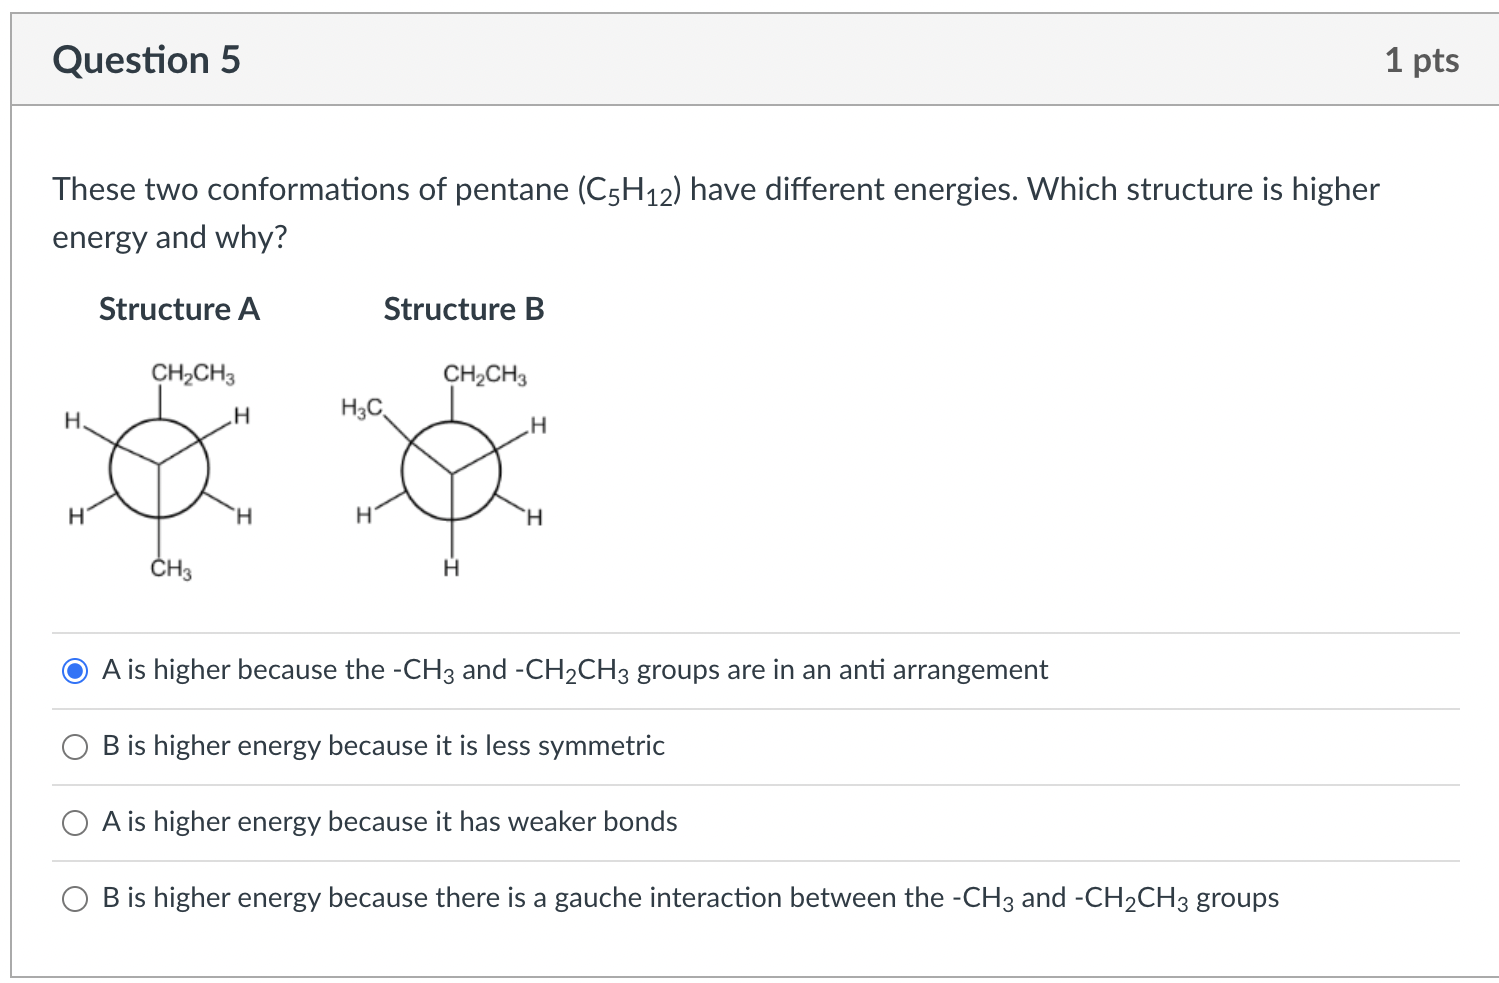
Task: Select the gauche interaction answer option
Action: pos(74,899)
